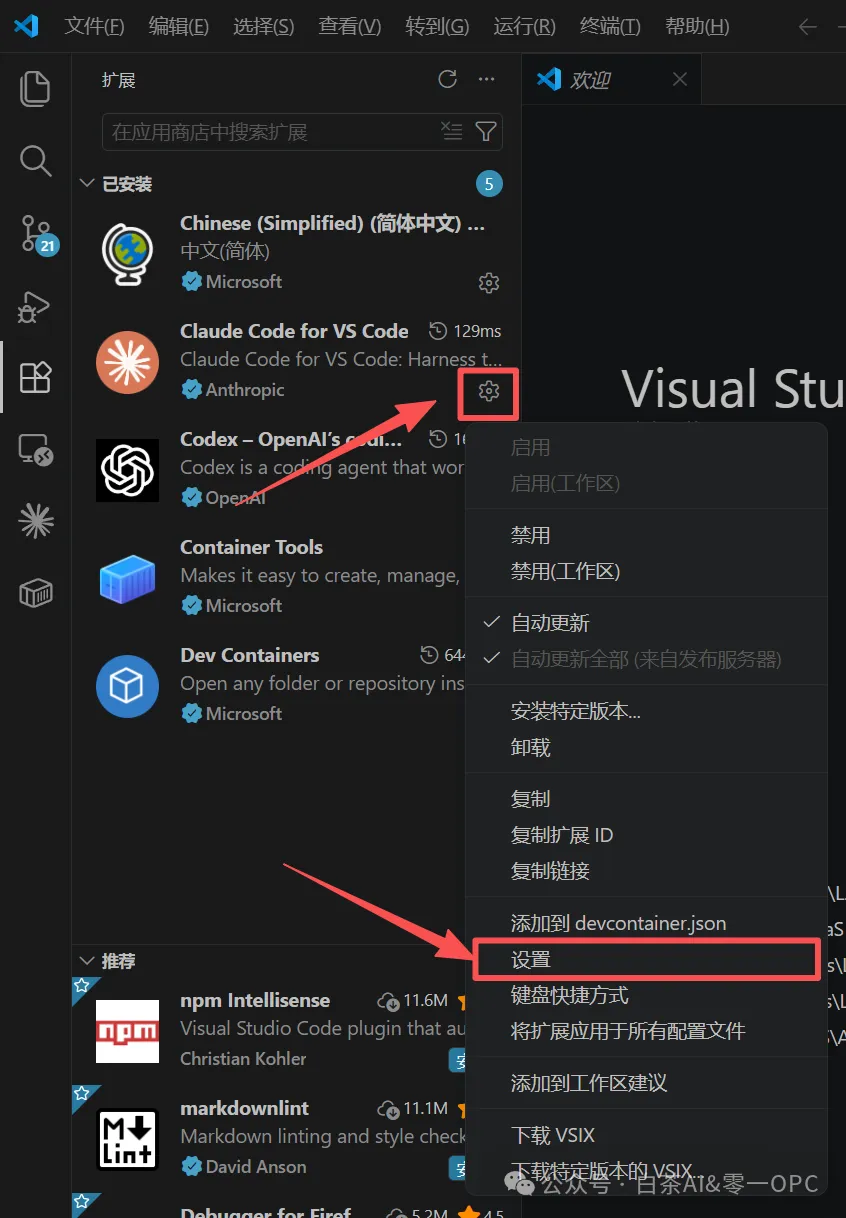Choose 复制扩展 ID menu entry
Screen dimensions: 846x1218
(562, 835)
